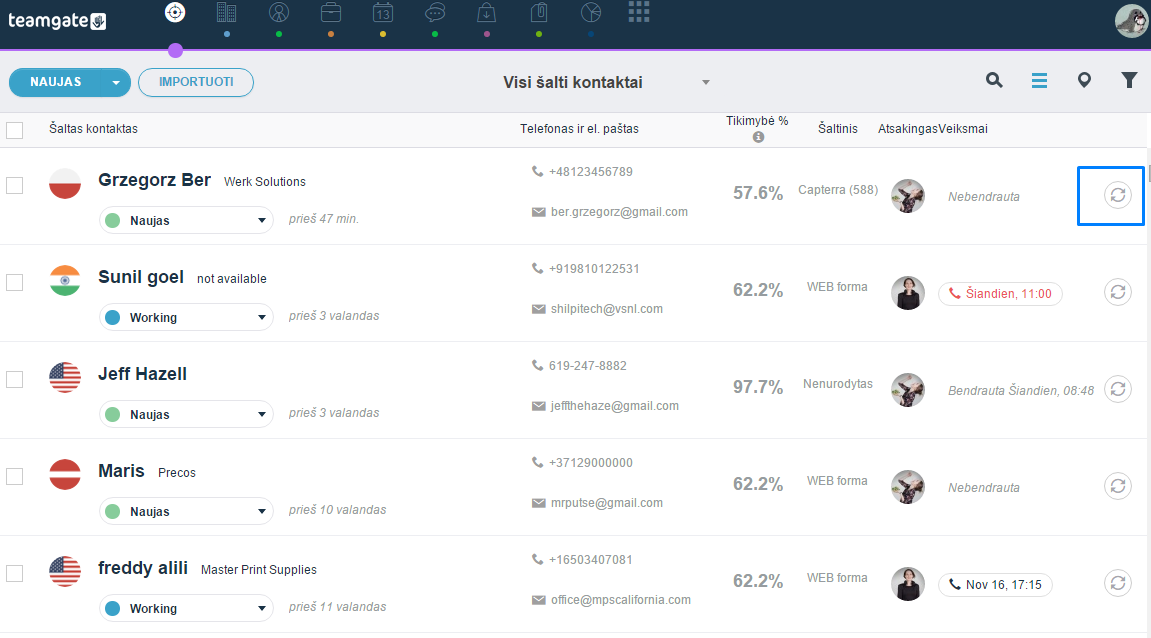Open Jeff Hazell's Naujas status dropdown
Image resolution: width=1151 pixels, height=638 pixels.
pos(186,414)
